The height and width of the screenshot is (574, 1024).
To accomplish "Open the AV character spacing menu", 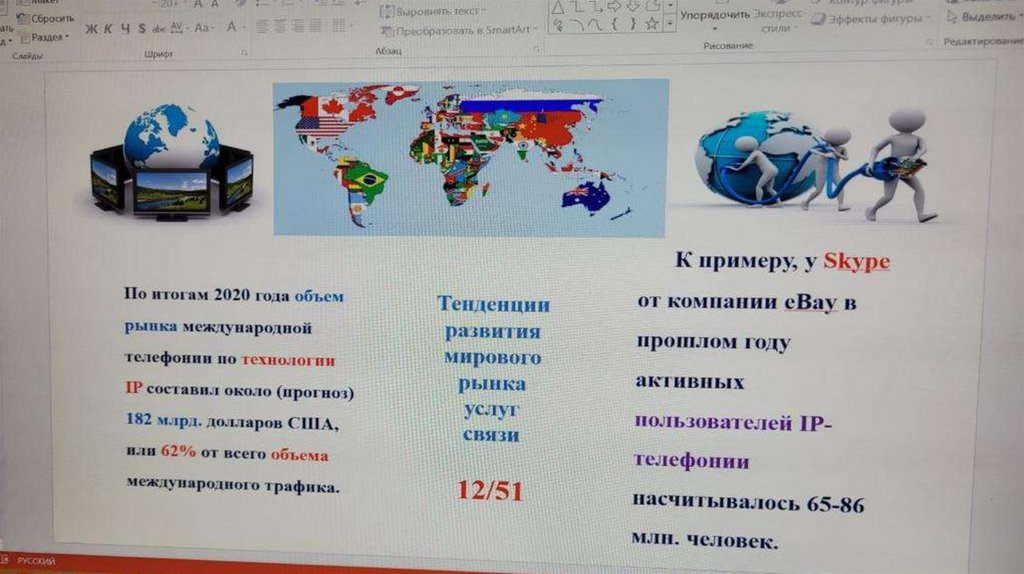I will click(x=178, y=29).
